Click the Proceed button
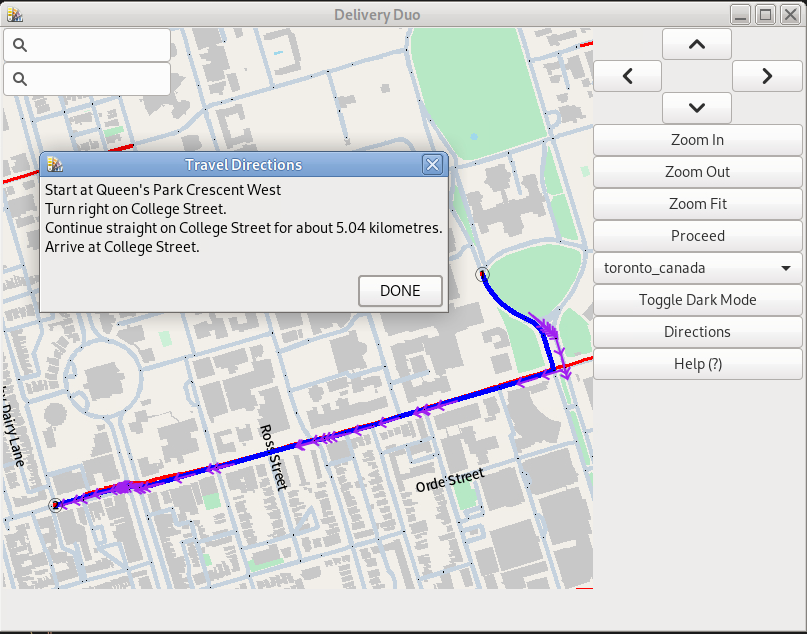Viewport: 807px width, 634px height. (x=697, y=236)
